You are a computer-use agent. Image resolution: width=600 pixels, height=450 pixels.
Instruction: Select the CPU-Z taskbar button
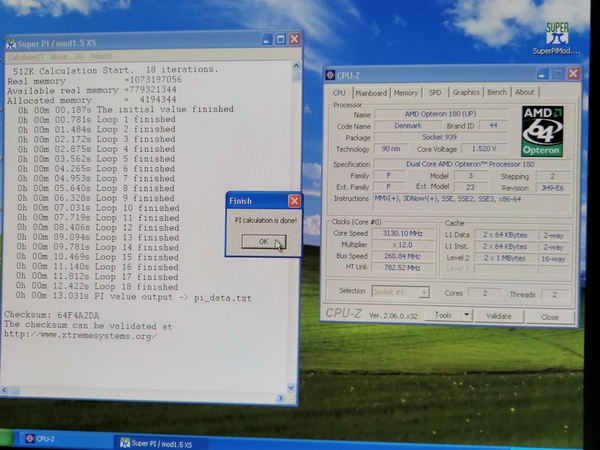[x=45, y=440]
